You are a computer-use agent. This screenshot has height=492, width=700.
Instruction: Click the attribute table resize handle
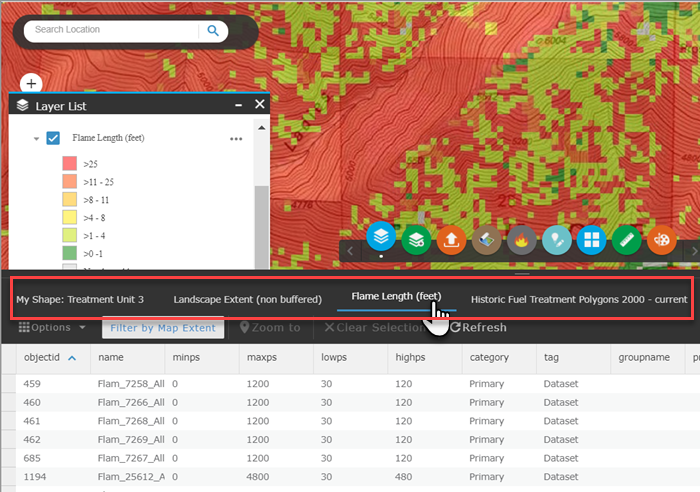522,274
